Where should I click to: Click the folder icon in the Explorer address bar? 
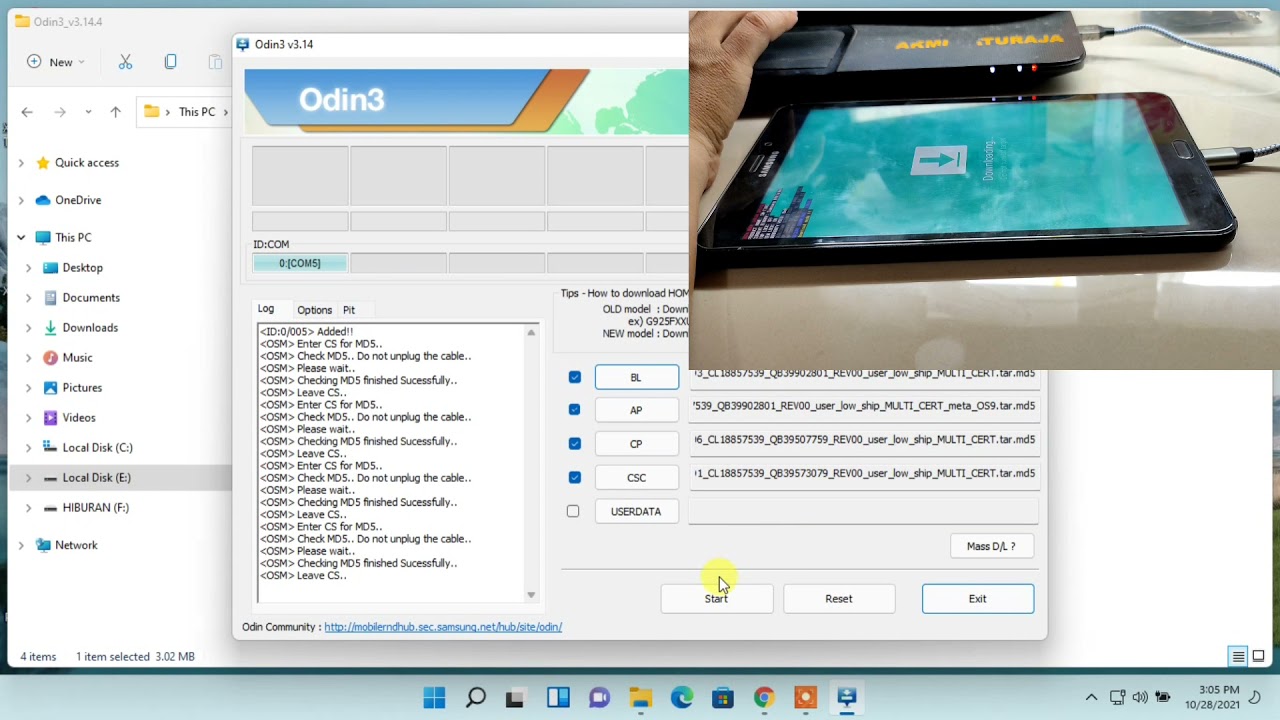(x=152, y=112)
